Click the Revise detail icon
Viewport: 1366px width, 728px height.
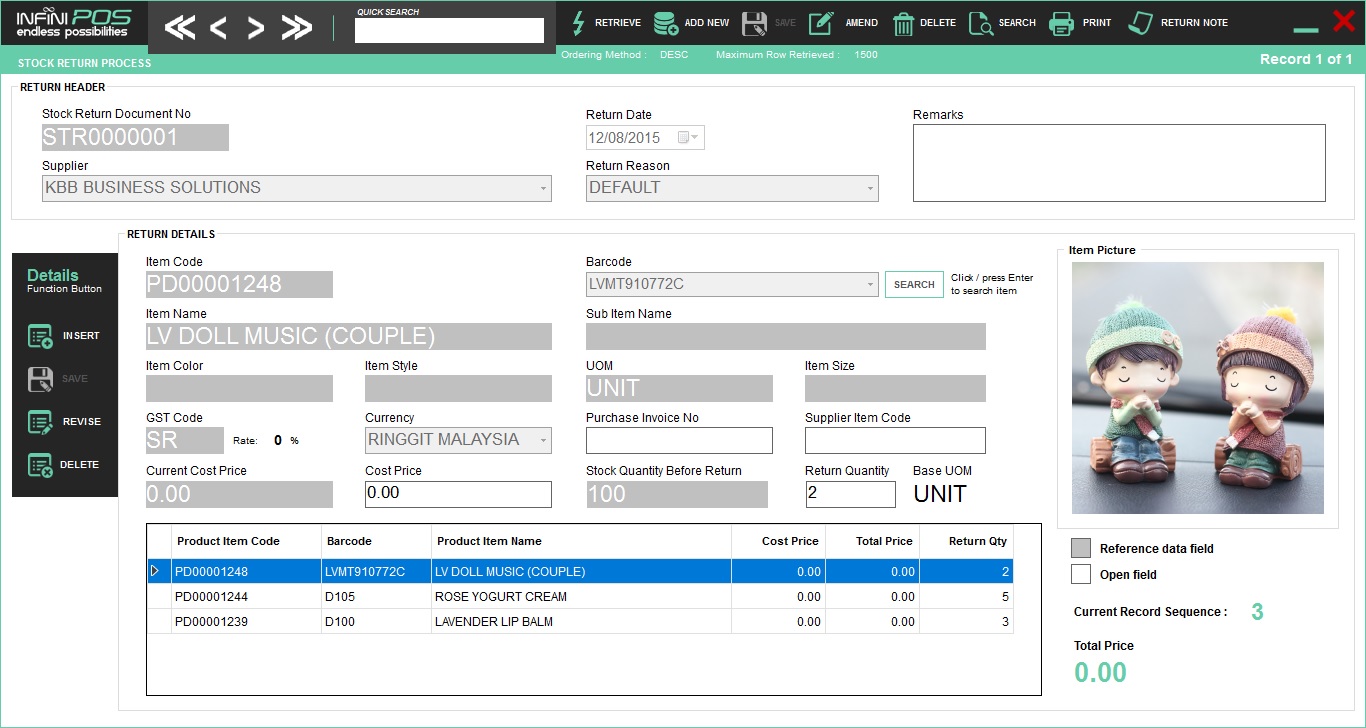click(40, 422)
